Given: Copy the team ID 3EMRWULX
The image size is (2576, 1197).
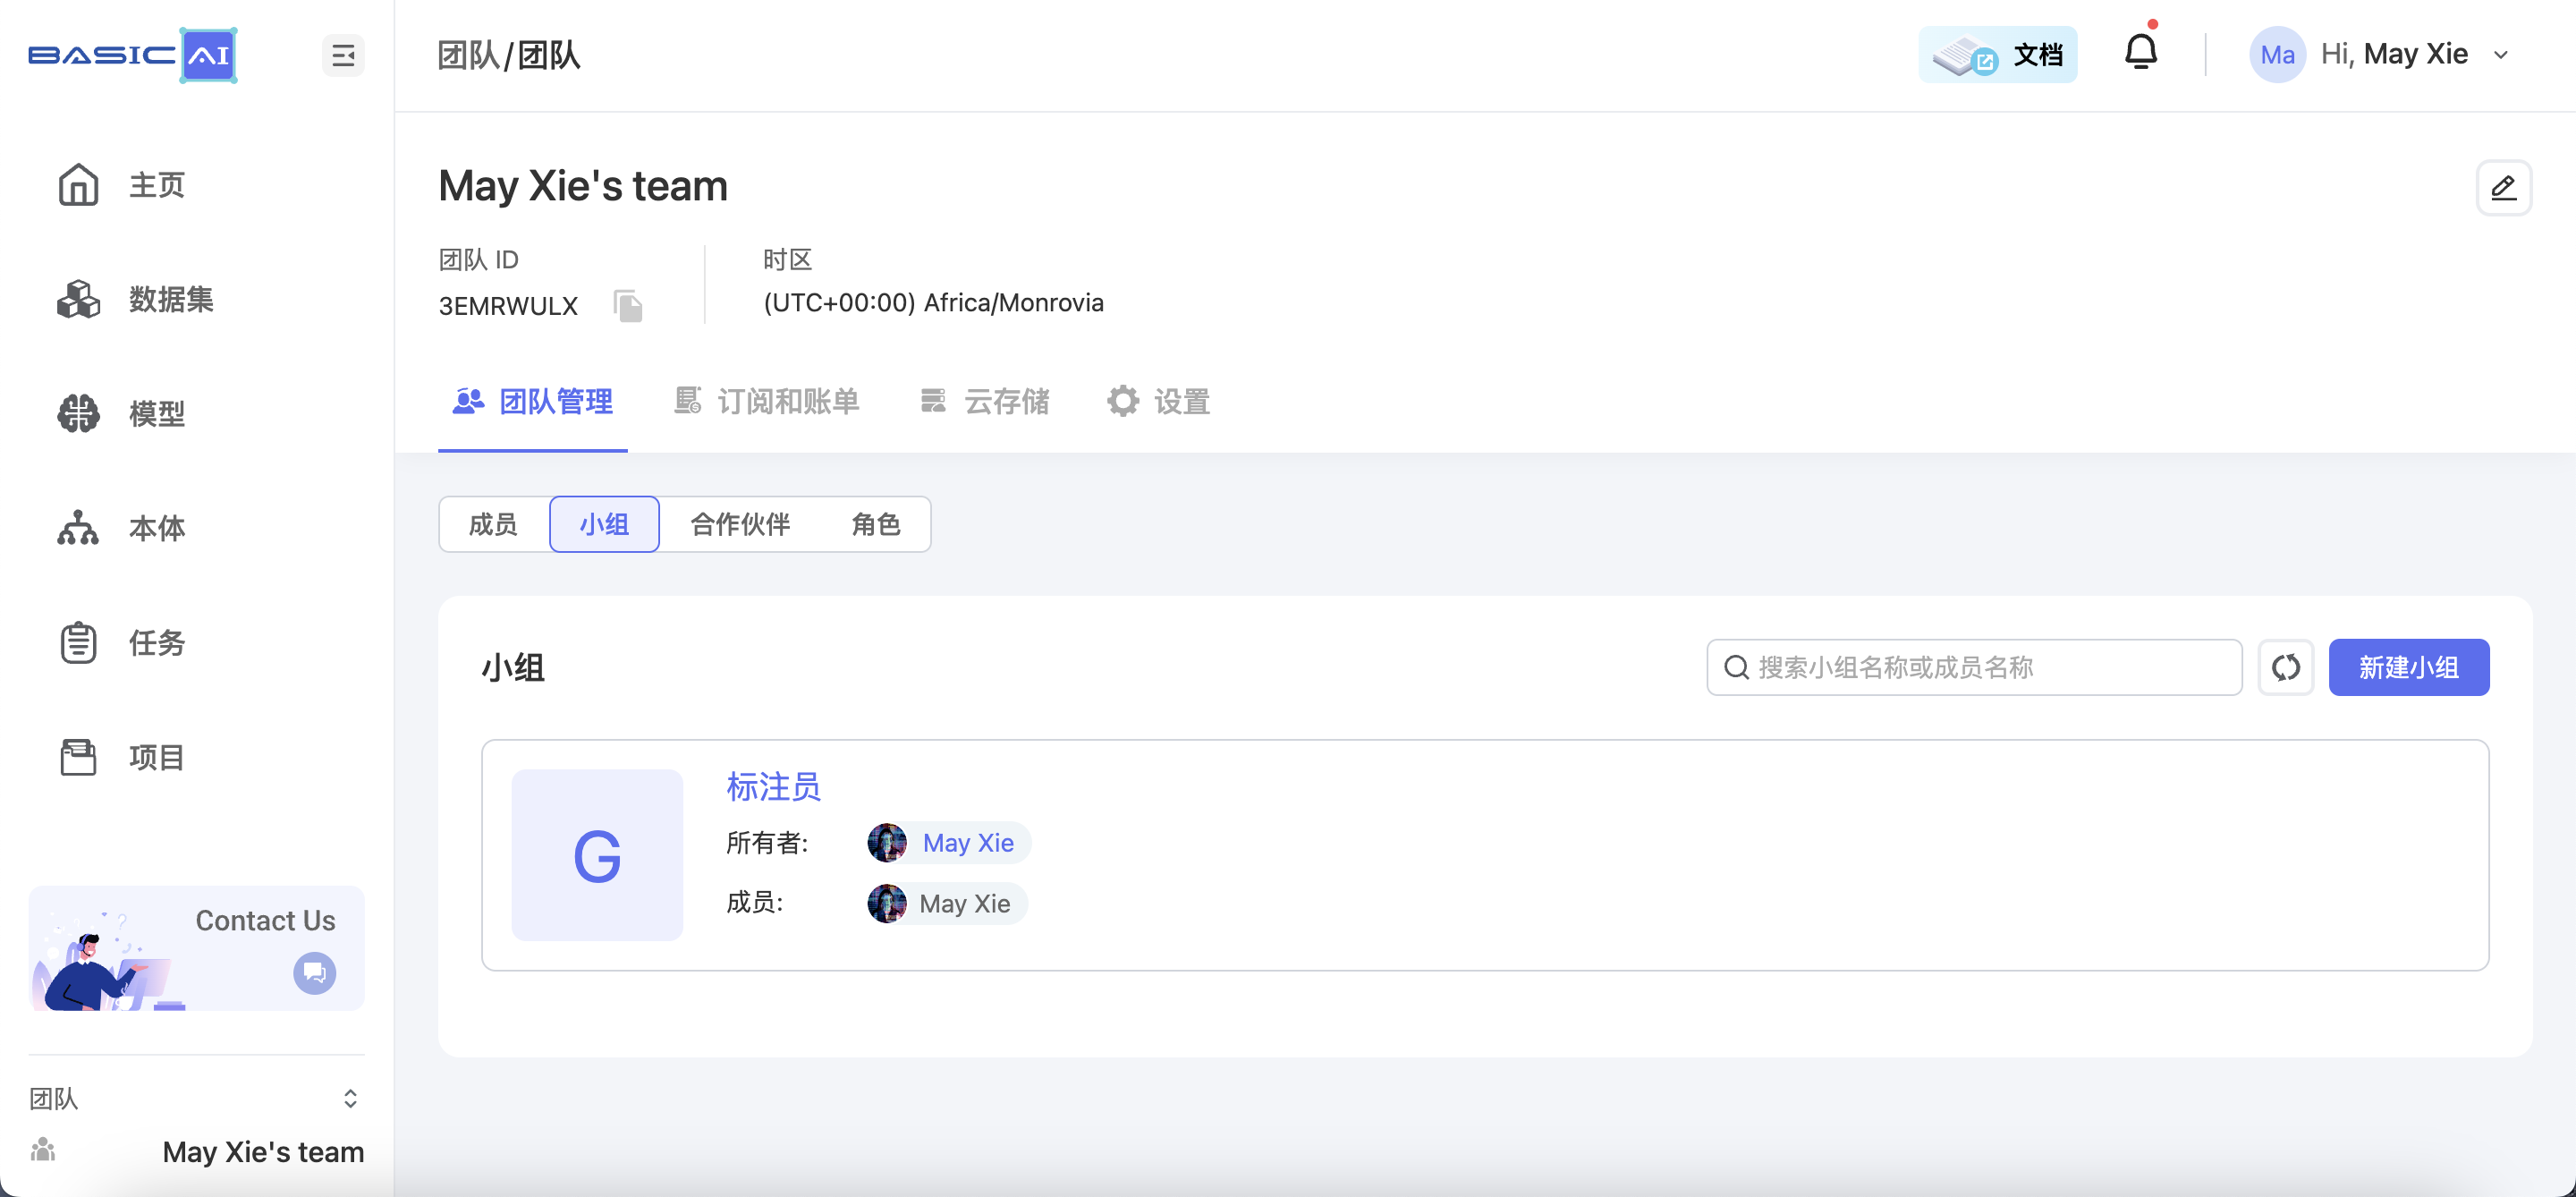Looking at the screenshot, I should click(628, 305).
